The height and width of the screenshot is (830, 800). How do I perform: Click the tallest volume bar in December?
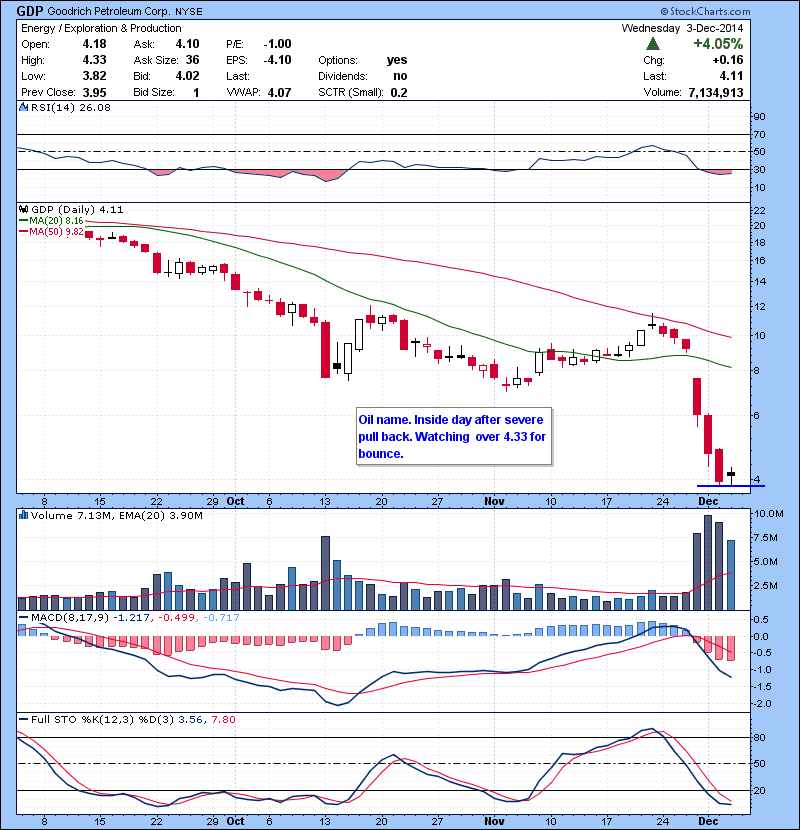[x=708, y=562]
